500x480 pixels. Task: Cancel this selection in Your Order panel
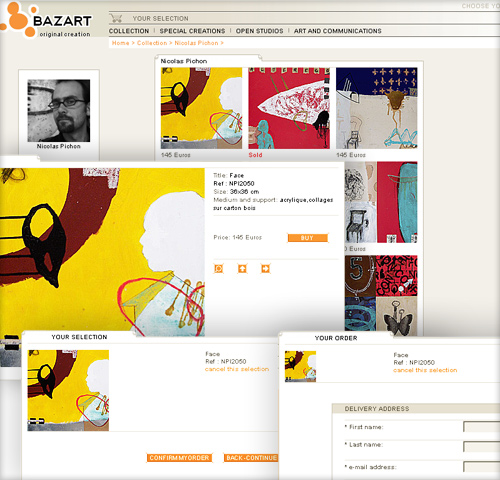coord(425,370)
